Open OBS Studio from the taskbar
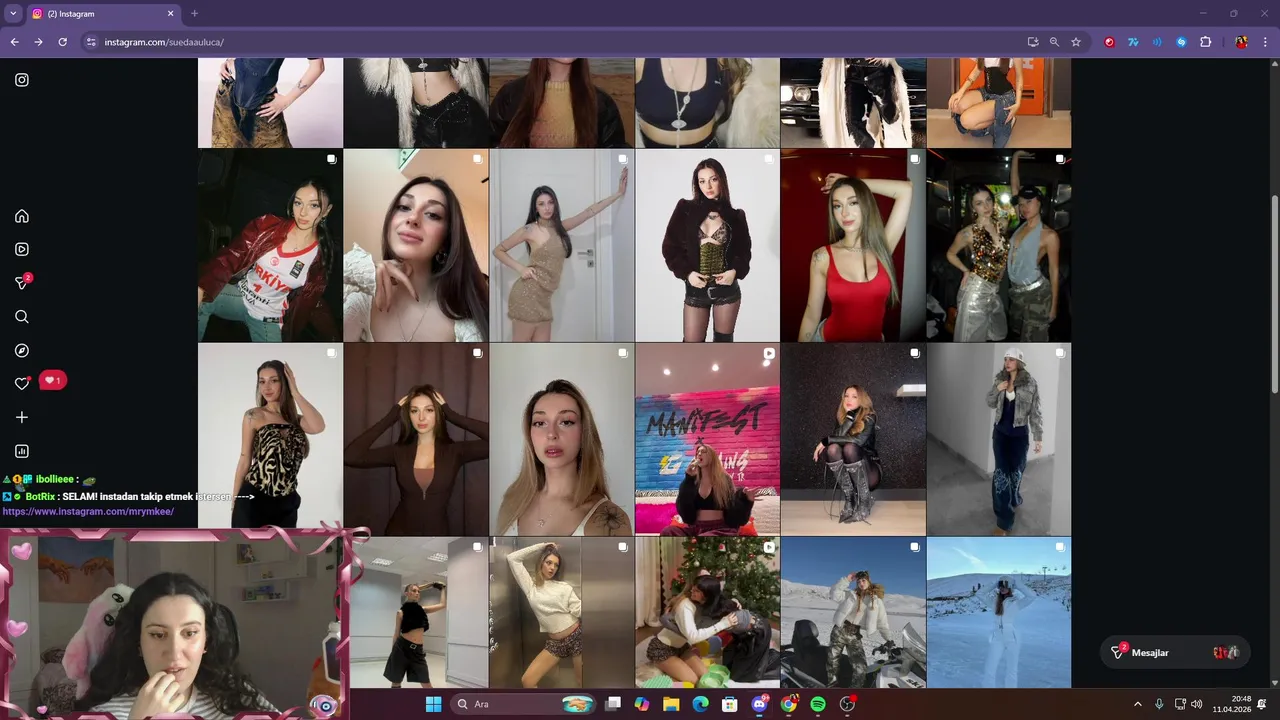 click(x=848, y=704)
